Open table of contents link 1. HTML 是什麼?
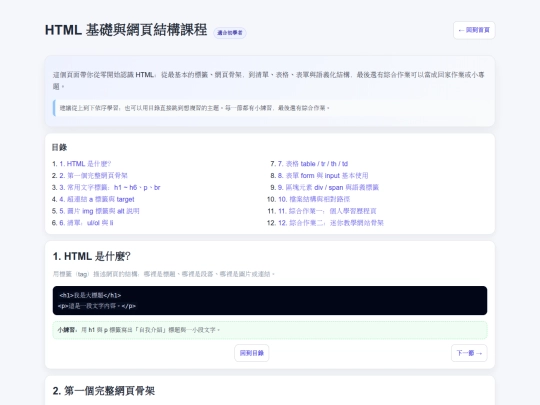Viewport: 540px width, 405px height. (85, 164)
